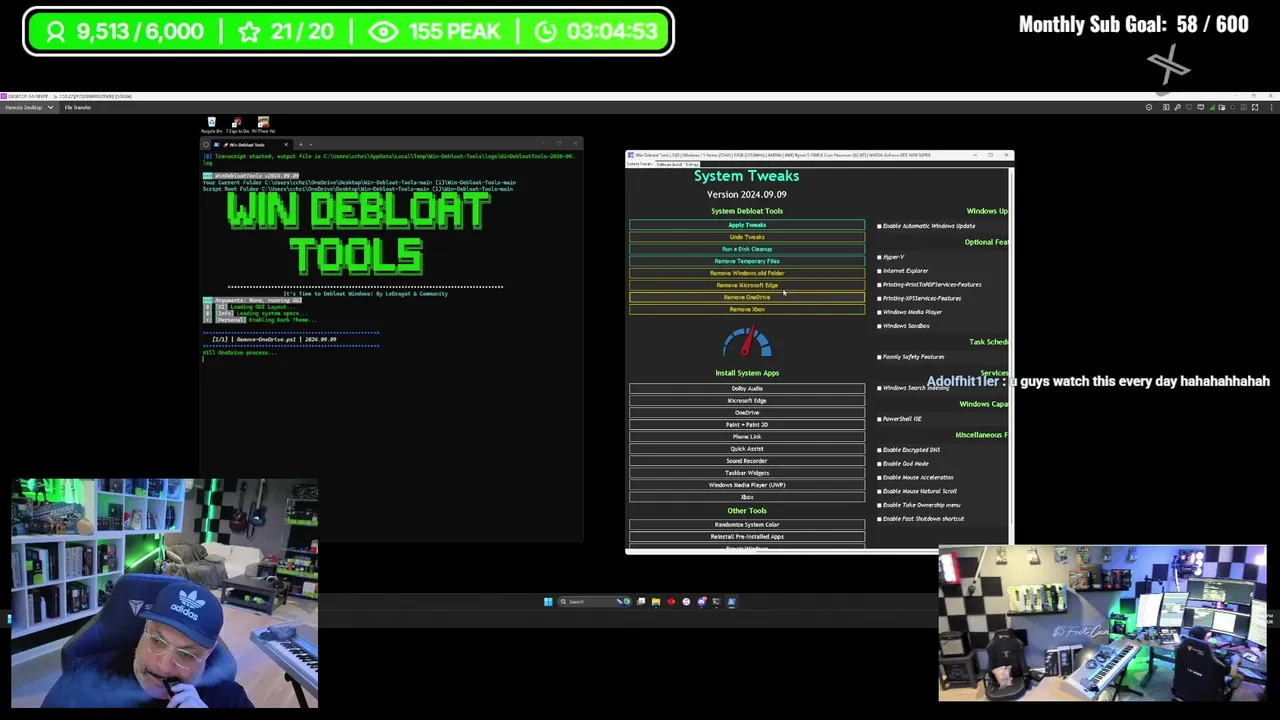Image resolution: width=1280 pixels, height=720 pixels.
Task: Toggle Enable Mouse Acceleration checkbox
Action: tap(880, 478)
